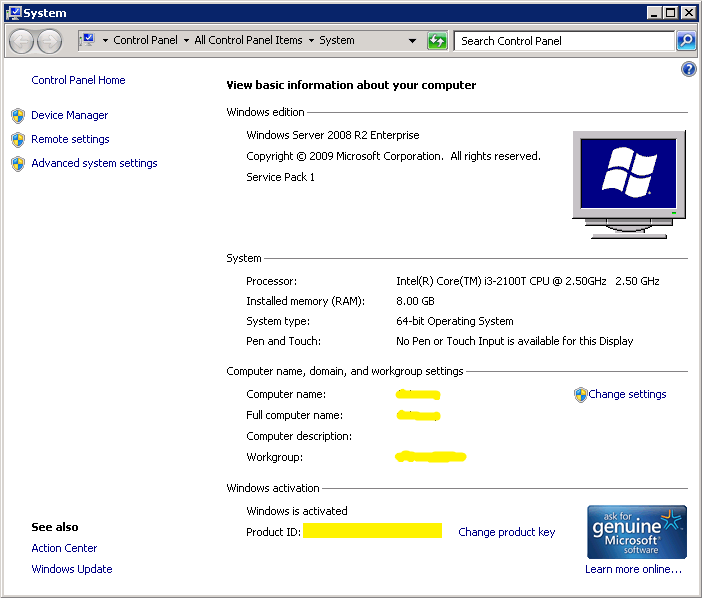Click shield icon beside Advanced system settings
Image resolution: width=702 pixels, height=598 pixels.
click(18, 164)
